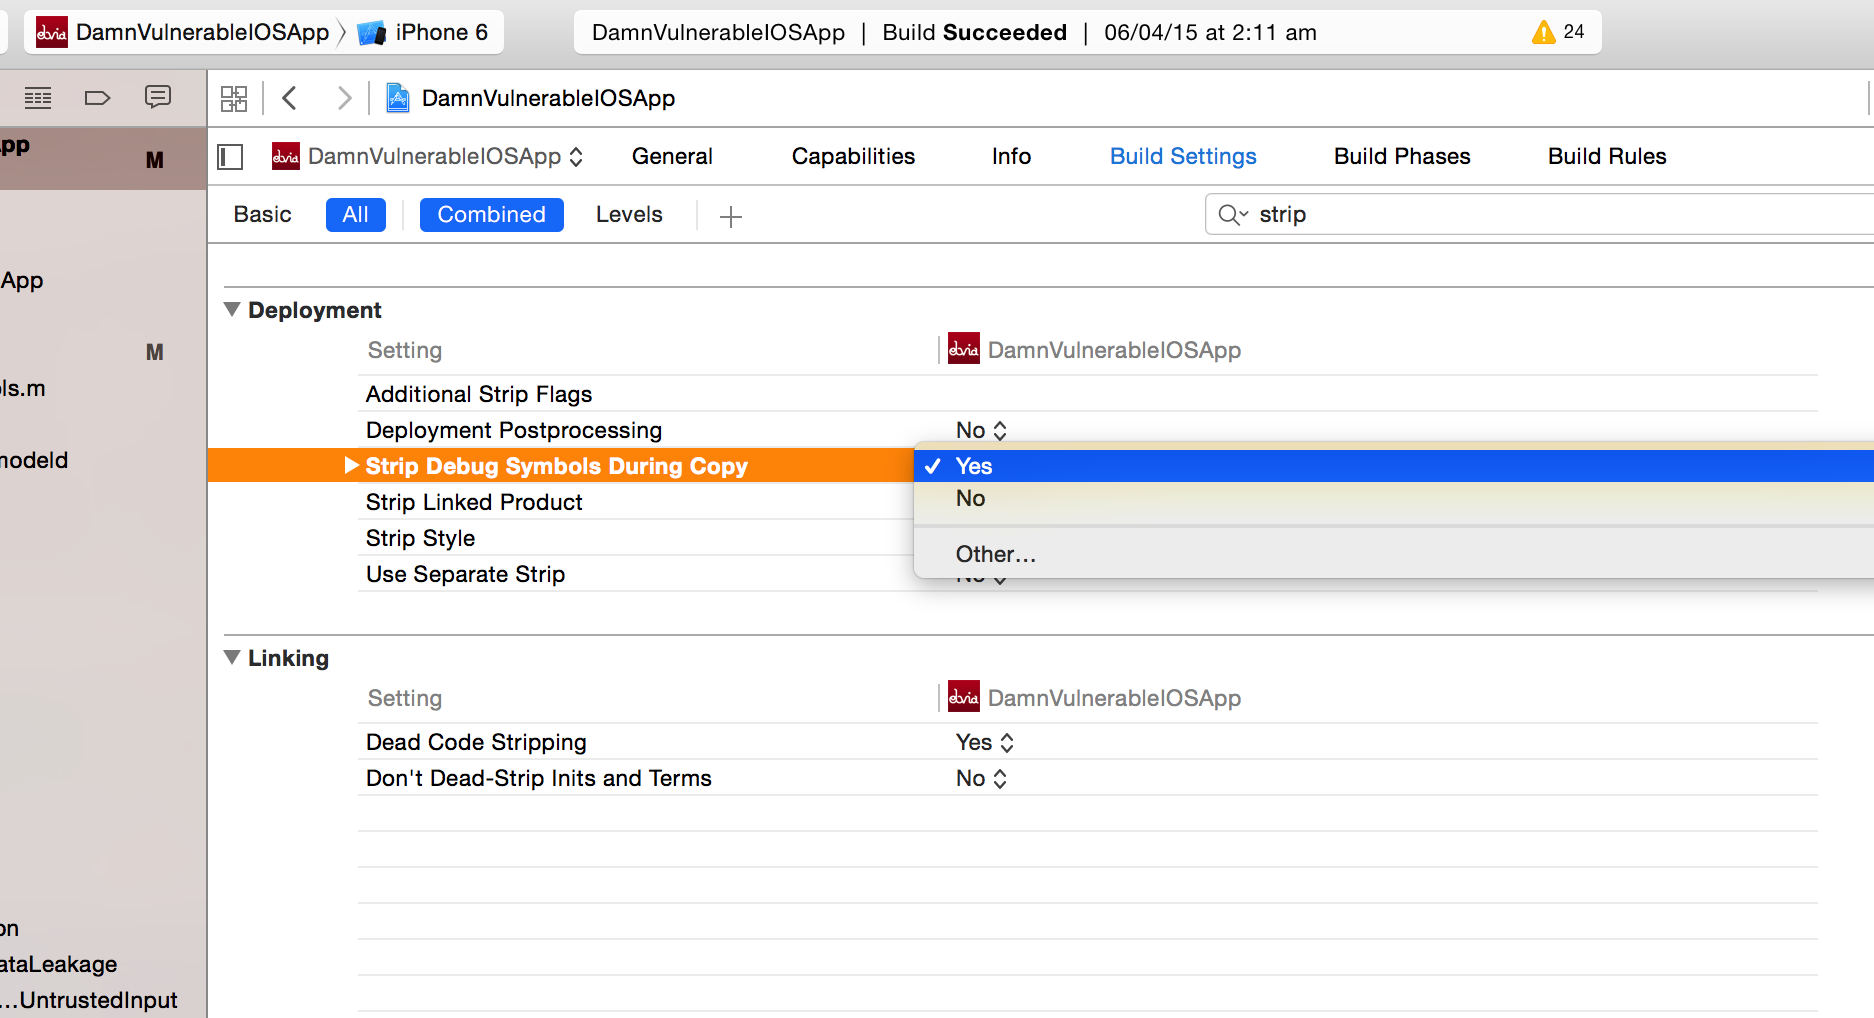Switch to the Info tab
Image resolution: width=1874 pixels, height=1018 pixels.
(1011, 157)
